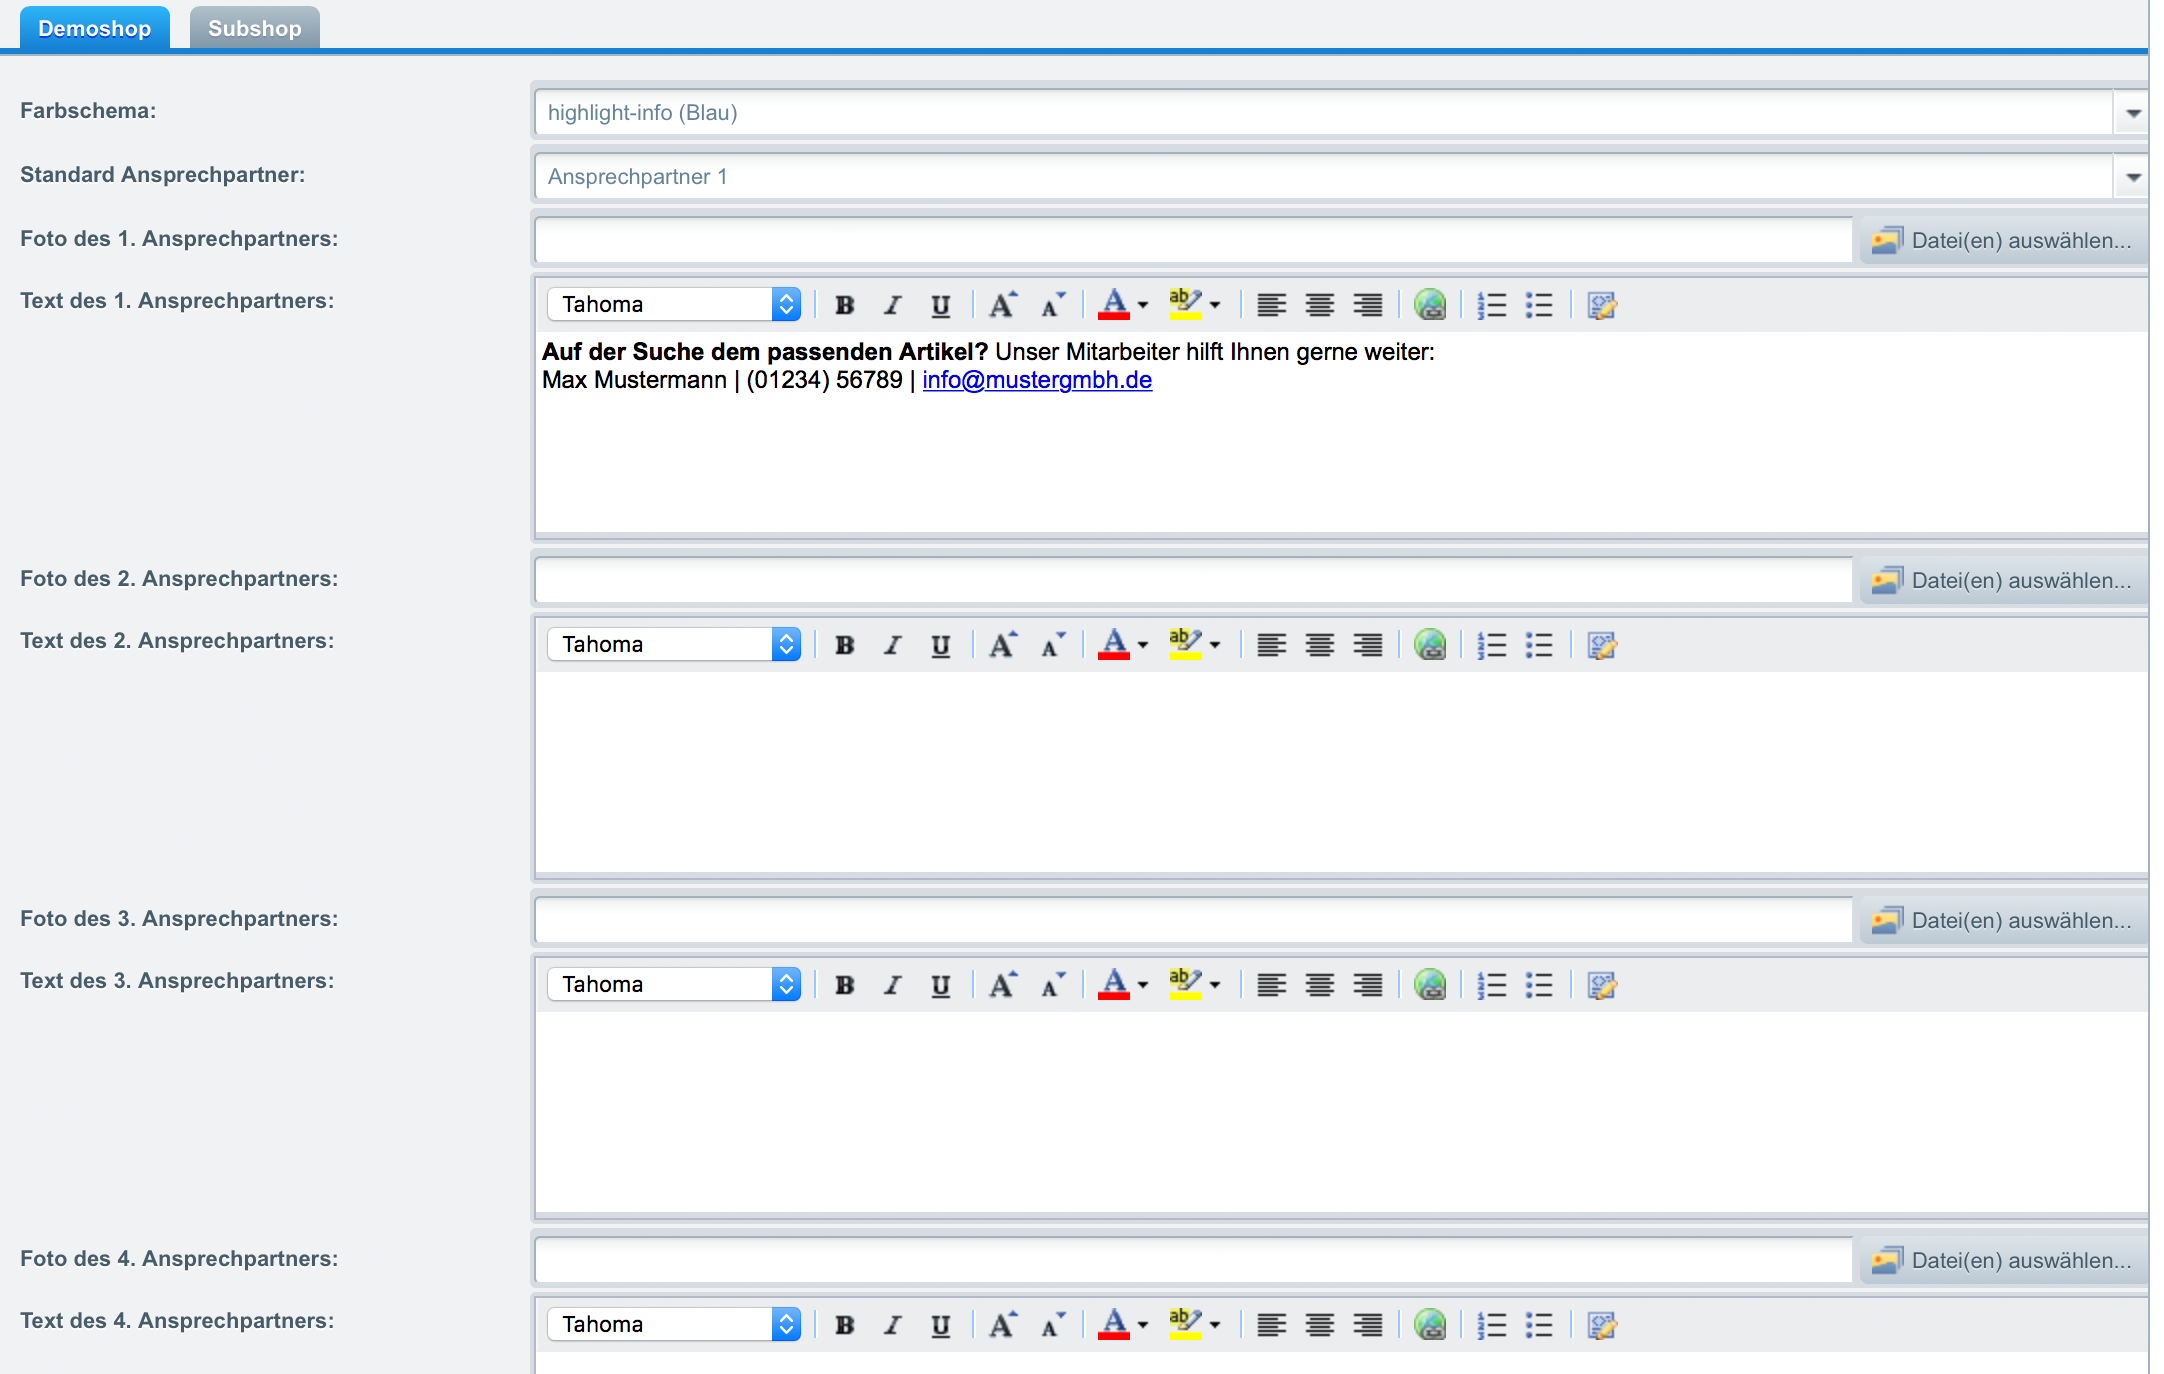Toggle italic in the 3. Ansprechpartner editor
Screen dimensions: 2164x1374
click(893, 985)
